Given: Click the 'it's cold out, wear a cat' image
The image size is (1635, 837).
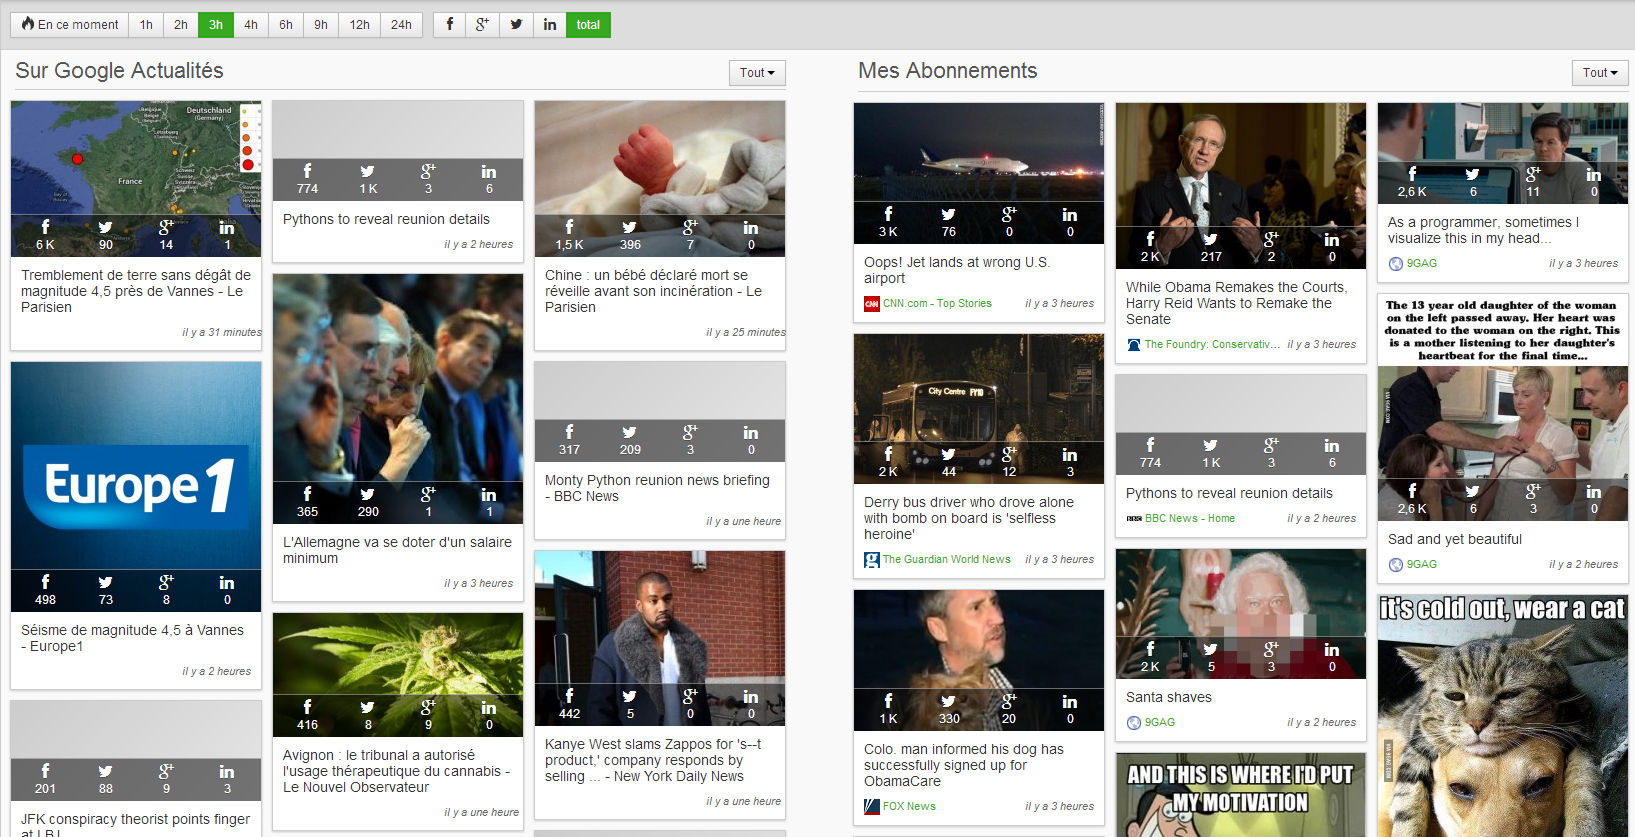Looking at the screenshot, I should coord(1503,716).
